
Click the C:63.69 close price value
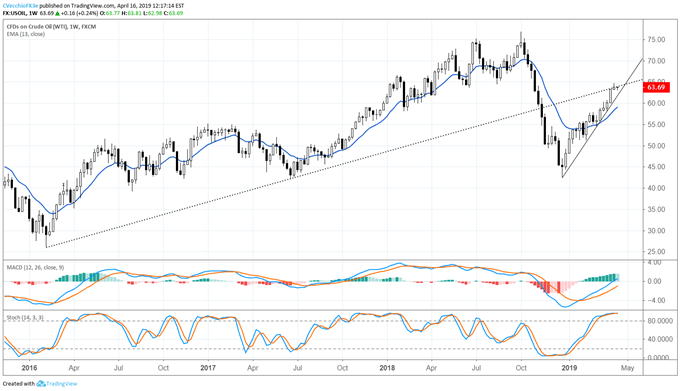[173, 13]
